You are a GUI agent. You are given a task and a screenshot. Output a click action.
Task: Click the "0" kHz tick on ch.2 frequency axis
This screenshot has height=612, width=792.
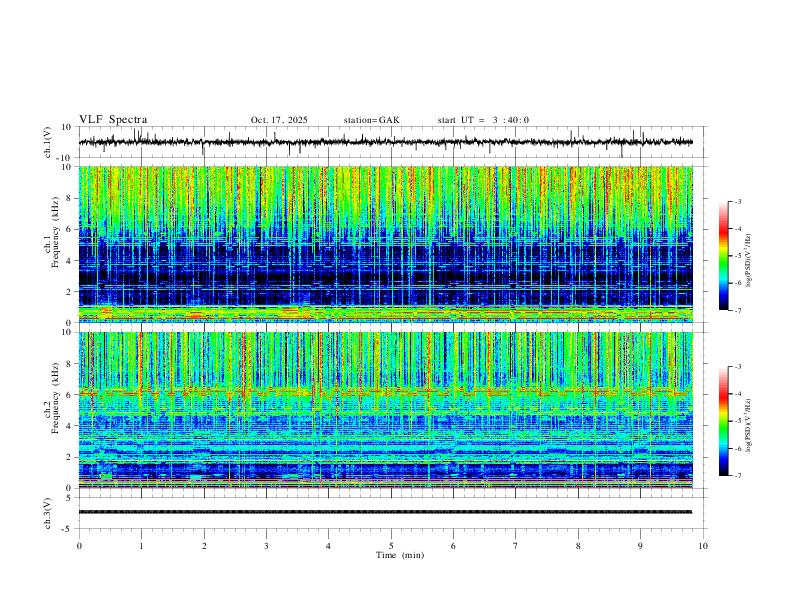70,488
